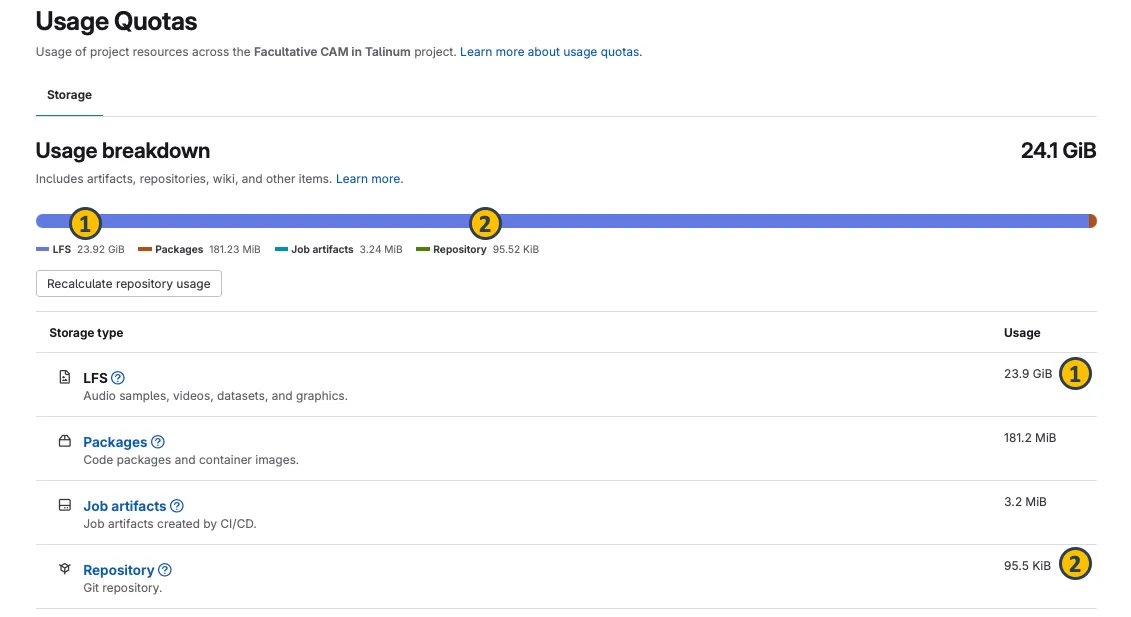Follow the Learn more link under Usage breakdown
1131x617 pixels.
(x=369, y=179)
